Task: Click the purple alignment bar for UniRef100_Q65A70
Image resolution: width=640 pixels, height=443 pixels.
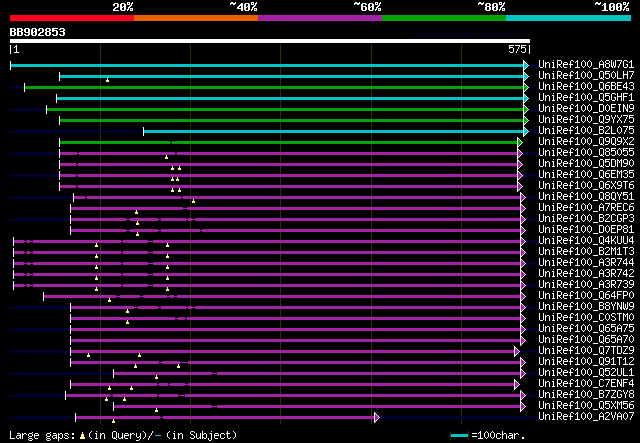Action: click(296, 341)
